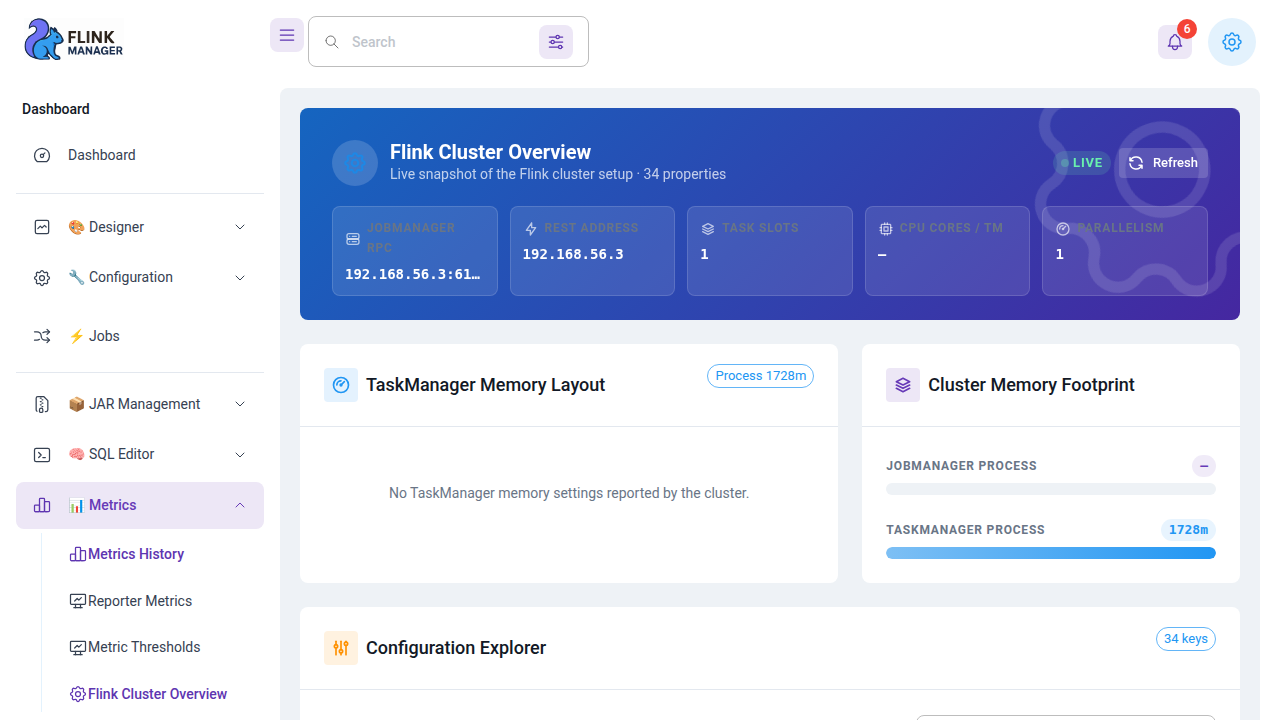The image size is (1280, 720).
Task: Click the Designer chart icon in sidebar
Action: click(x=42, y=227)
